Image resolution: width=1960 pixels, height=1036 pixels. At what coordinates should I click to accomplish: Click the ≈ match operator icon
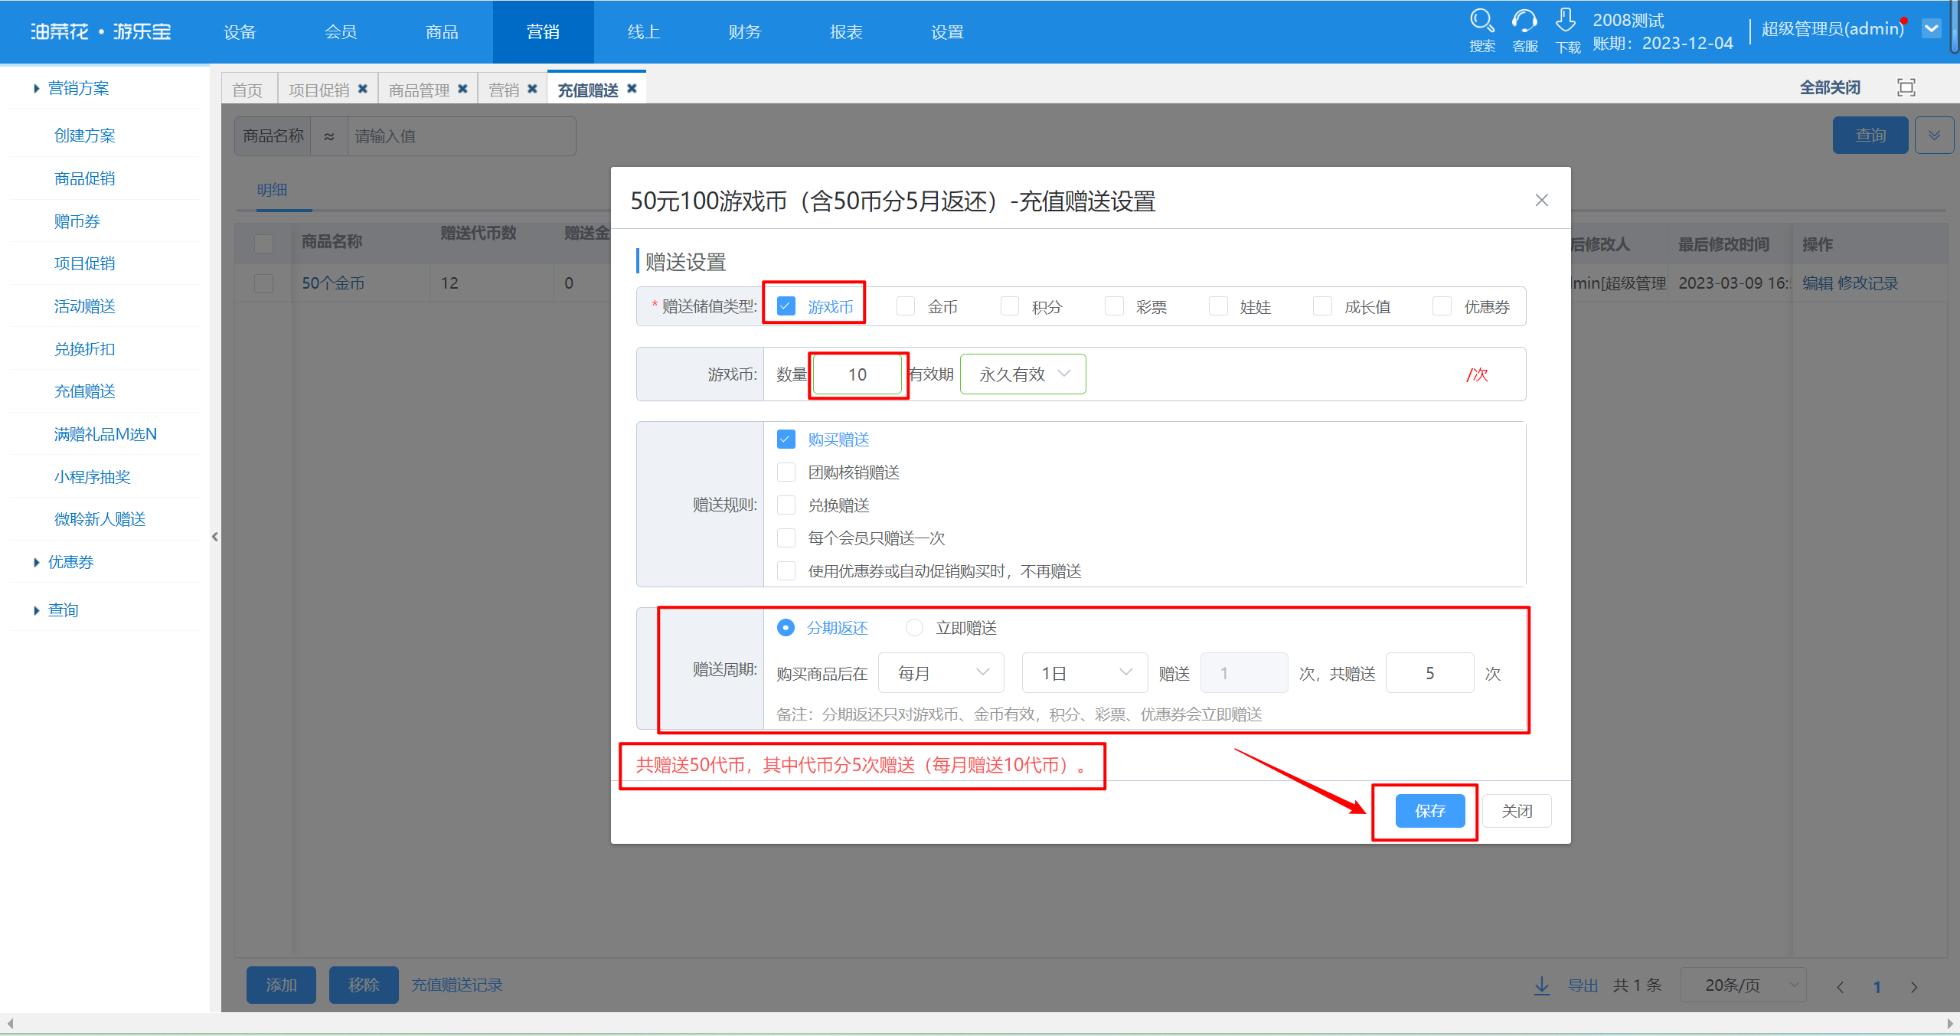(329, 136)
